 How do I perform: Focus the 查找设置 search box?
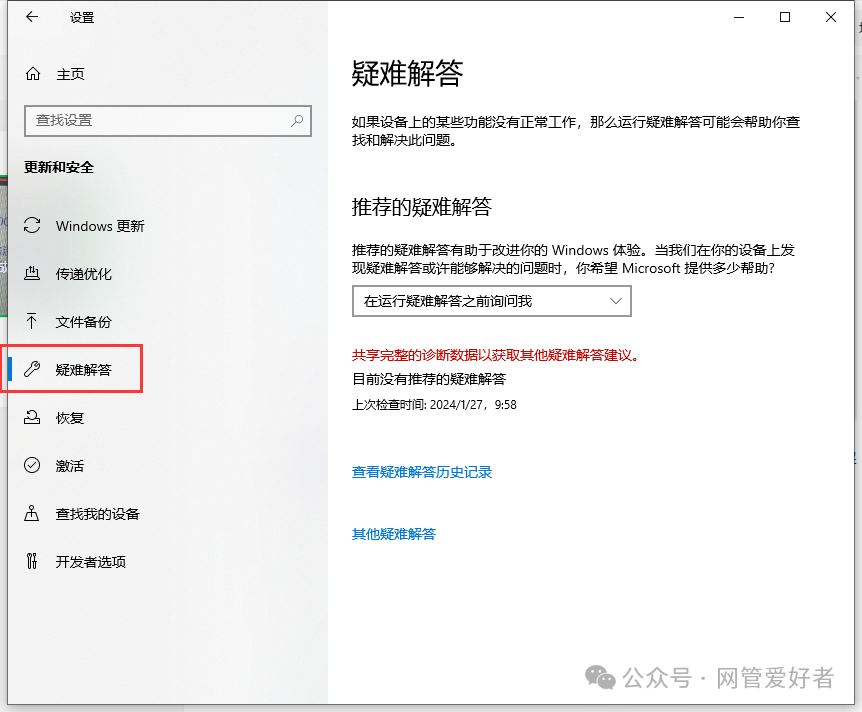pos(168,120)
